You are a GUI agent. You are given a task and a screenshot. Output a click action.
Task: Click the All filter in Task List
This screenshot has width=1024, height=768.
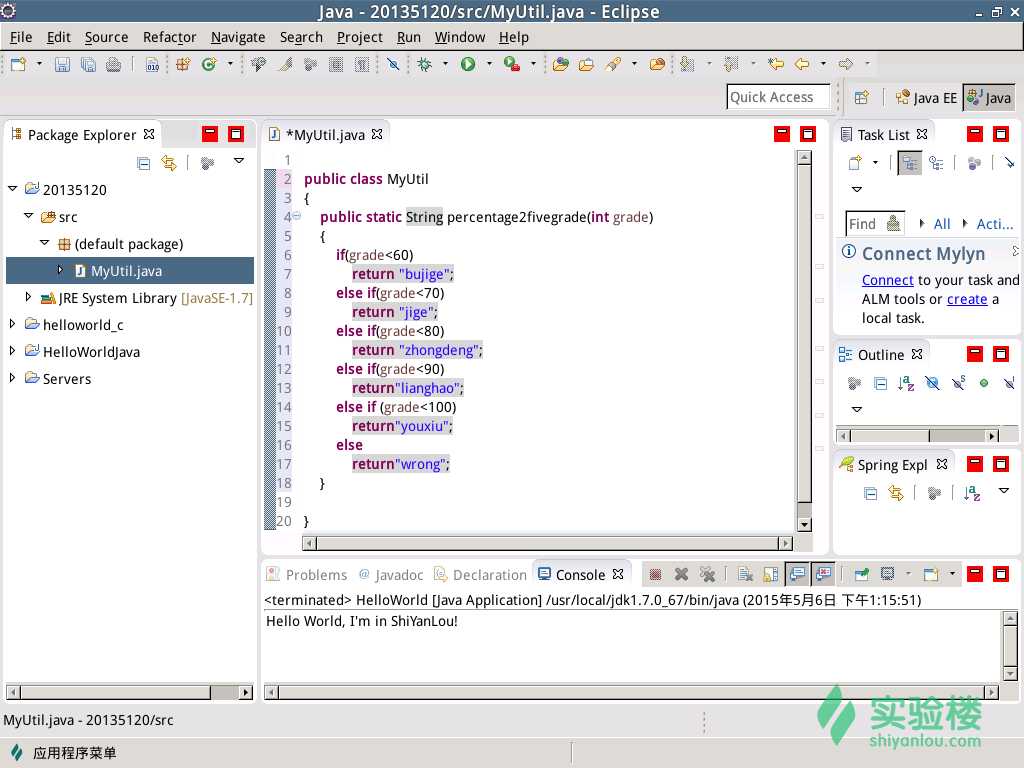tap(942, 224)
